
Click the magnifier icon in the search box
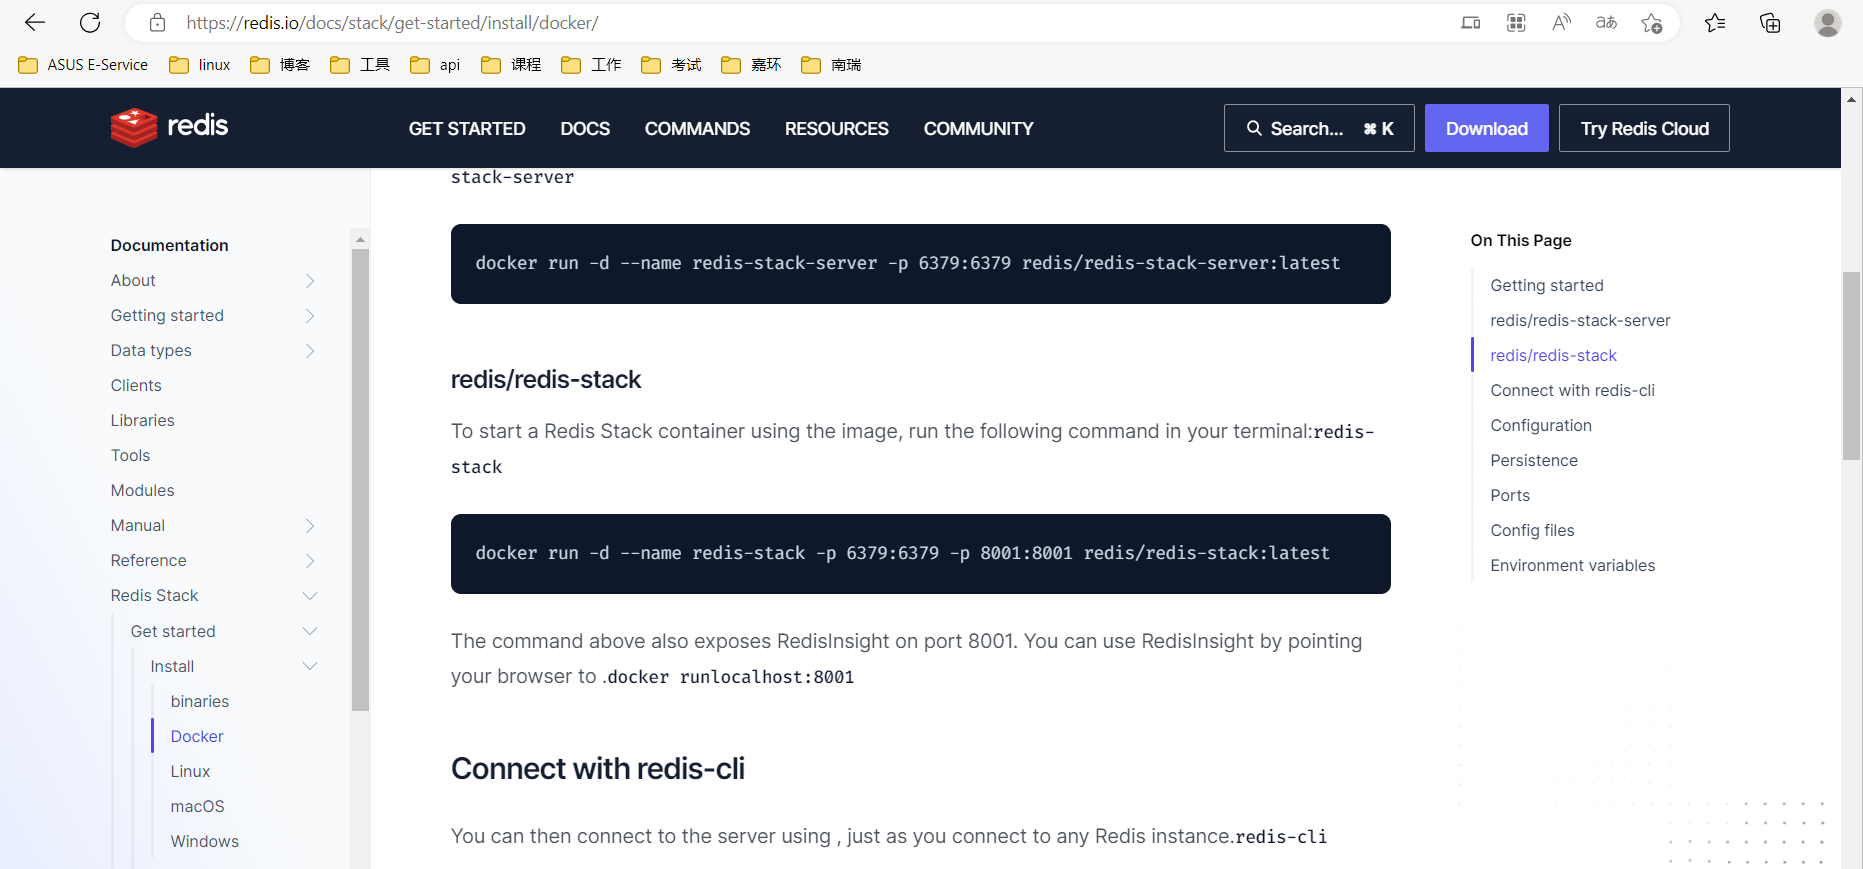point(1254,128)
